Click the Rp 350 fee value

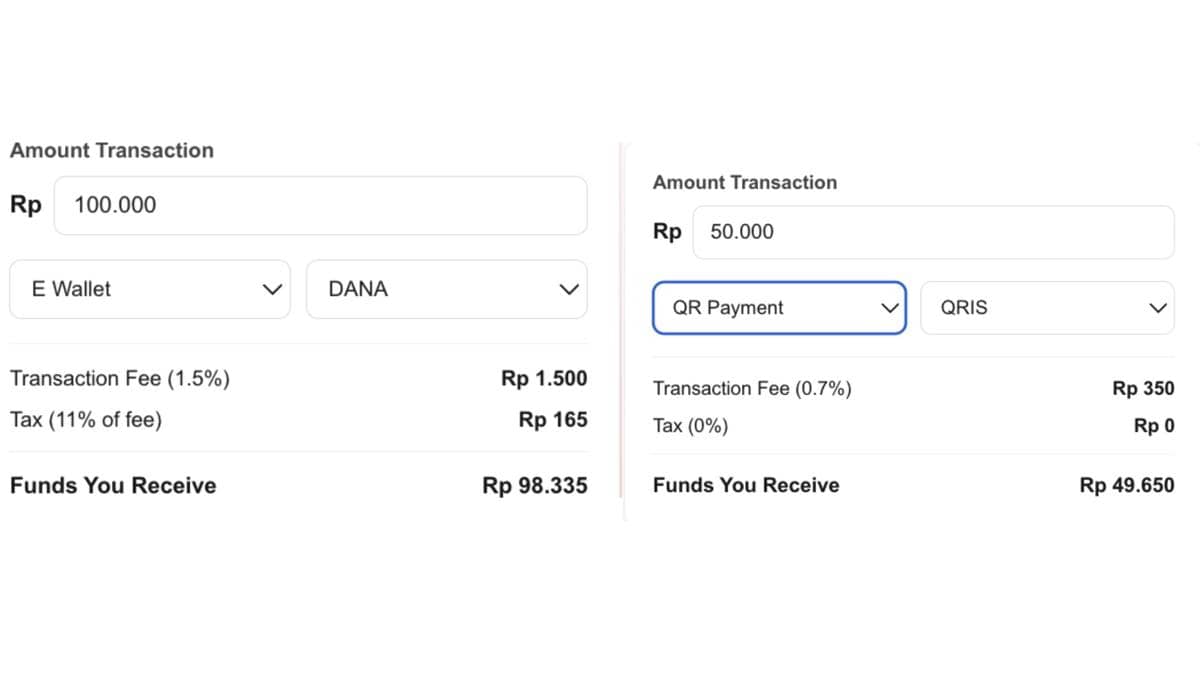[x=1143, y=389]
